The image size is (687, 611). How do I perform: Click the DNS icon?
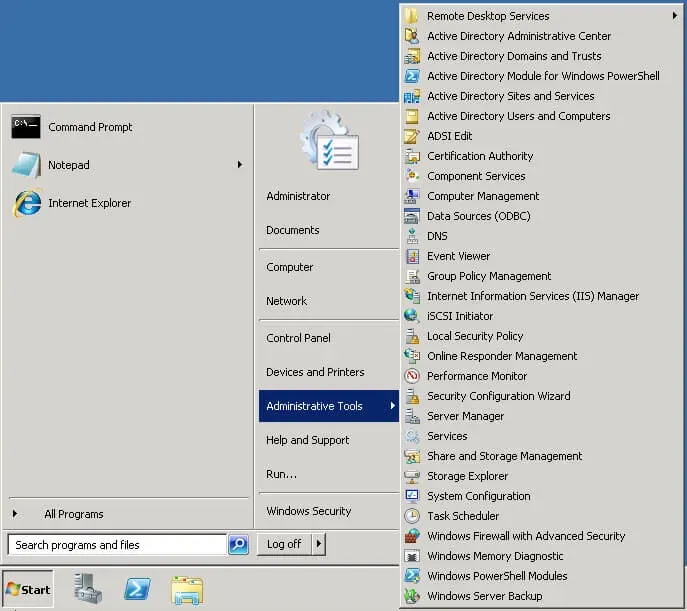tap(412, 236)
